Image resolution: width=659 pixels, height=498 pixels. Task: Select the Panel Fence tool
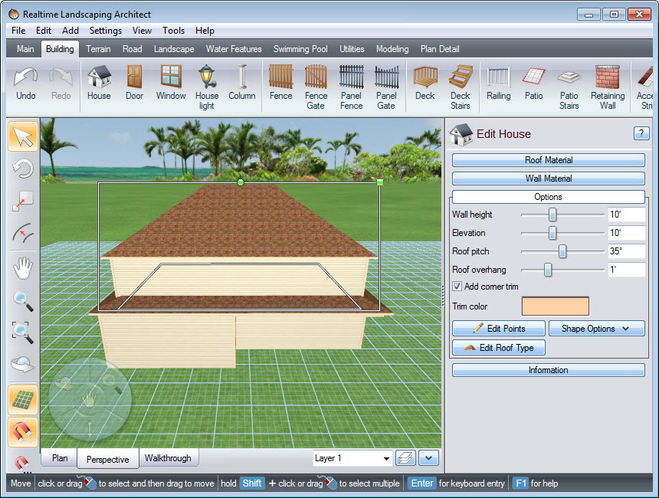pos(351,88)
